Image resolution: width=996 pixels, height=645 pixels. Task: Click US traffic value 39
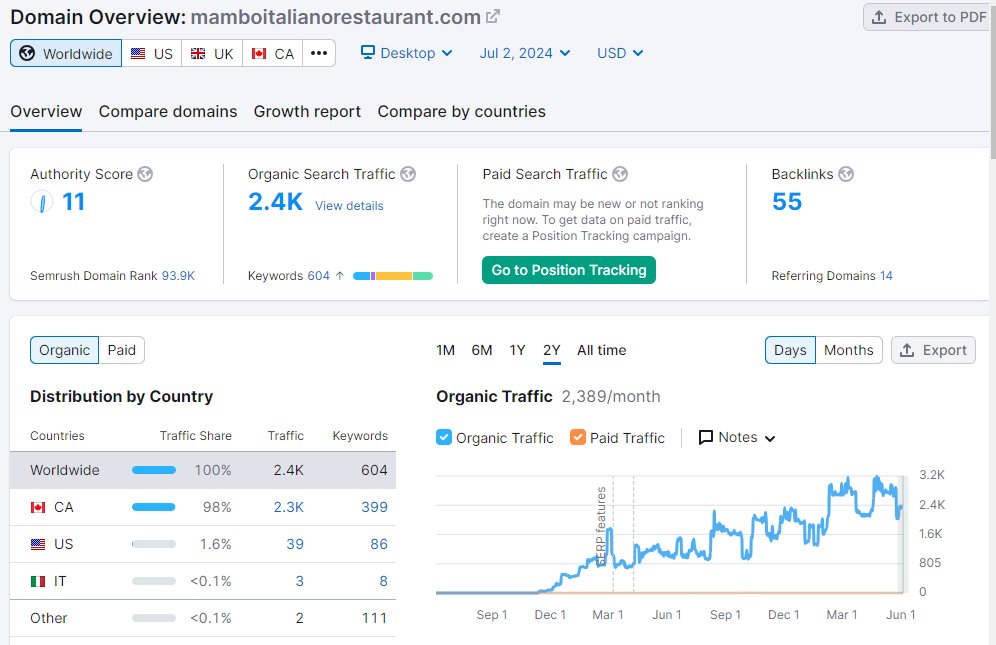point(295,544)
